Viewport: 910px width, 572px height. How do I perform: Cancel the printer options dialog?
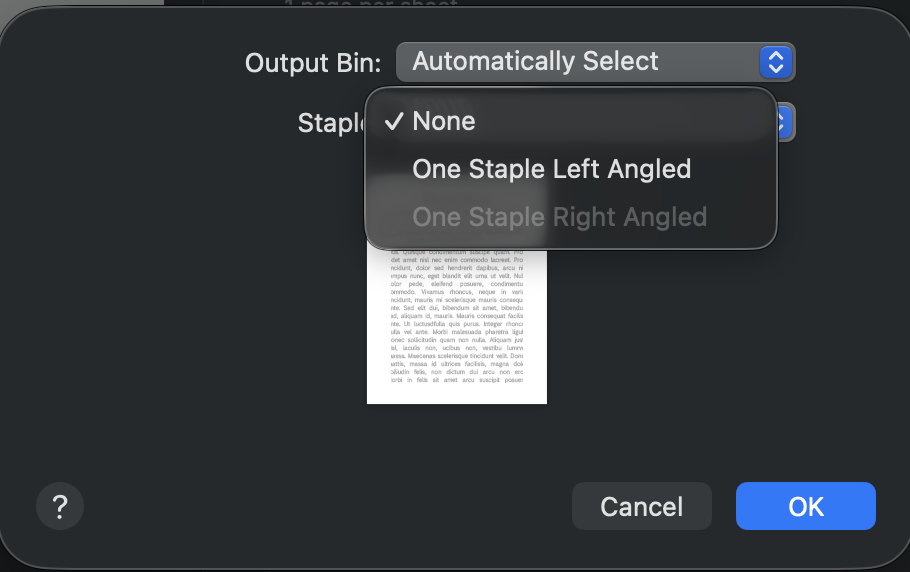tap(642, 506)
